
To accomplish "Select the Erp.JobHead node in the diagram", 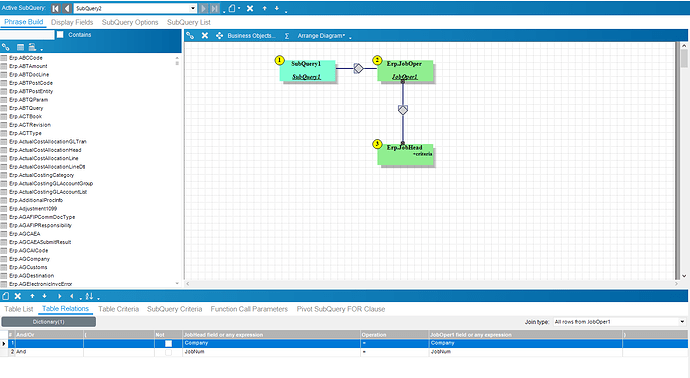I will [x=405, y=155].
